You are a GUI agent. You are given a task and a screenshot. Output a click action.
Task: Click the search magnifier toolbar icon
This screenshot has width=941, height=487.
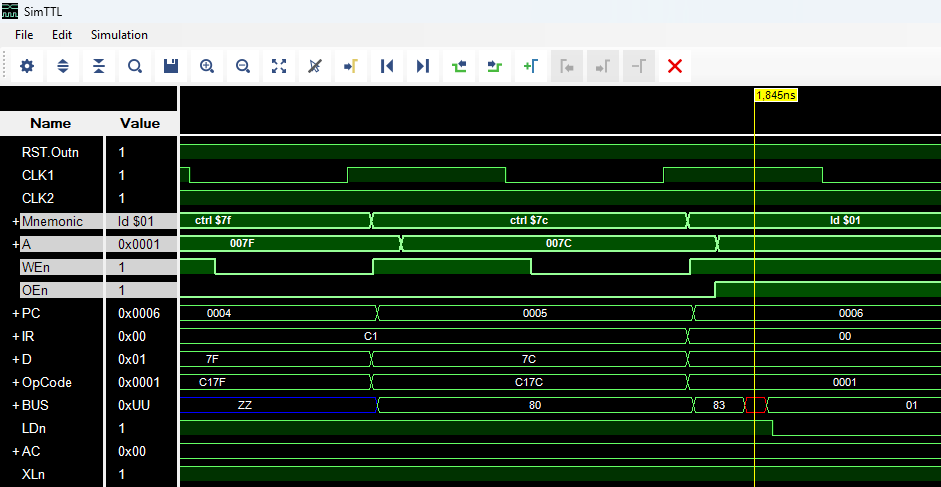click(x=135, y=66)
